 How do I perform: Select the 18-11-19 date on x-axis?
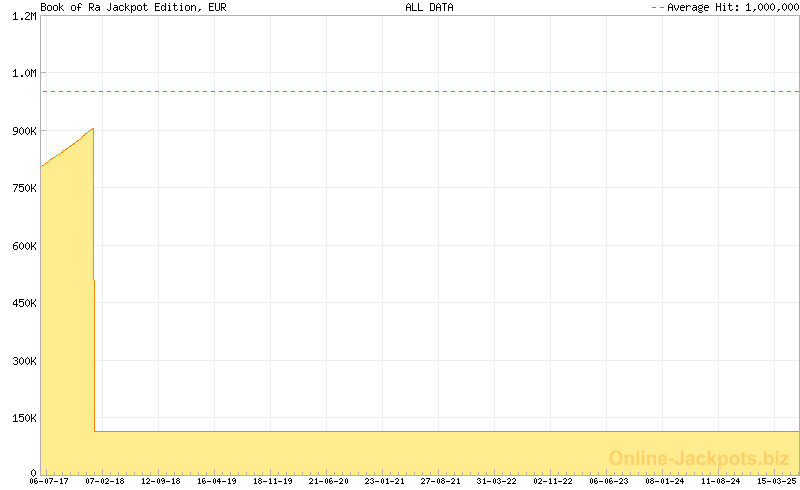(273, 481)
